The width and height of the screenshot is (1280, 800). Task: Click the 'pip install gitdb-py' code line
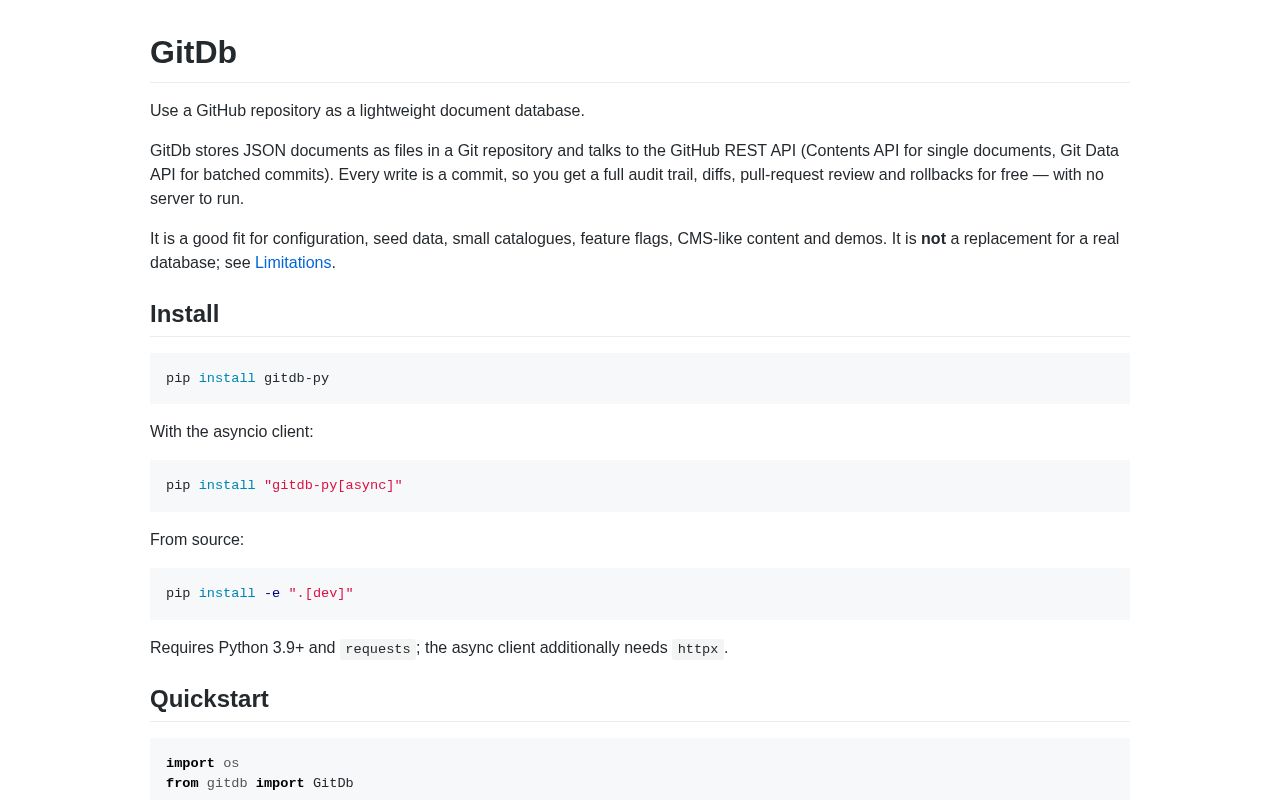tap(247, 379)
